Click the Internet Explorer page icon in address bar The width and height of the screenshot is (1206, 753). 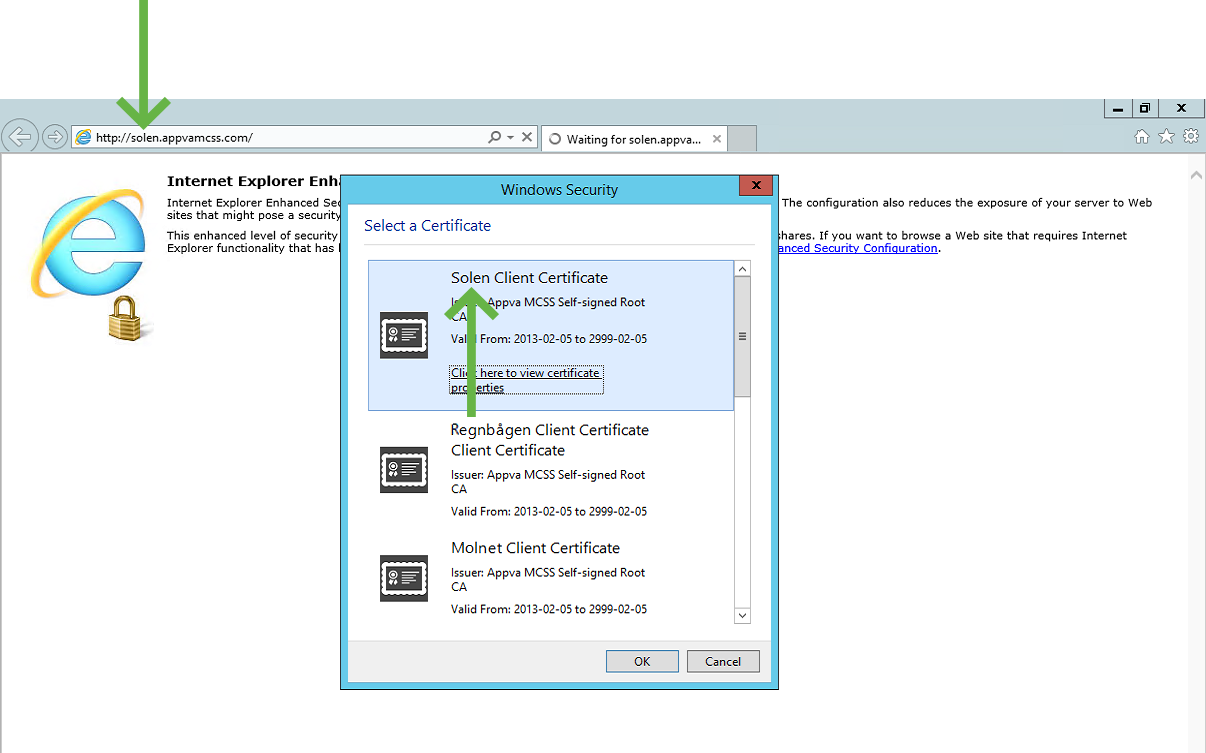coord(83,137)
